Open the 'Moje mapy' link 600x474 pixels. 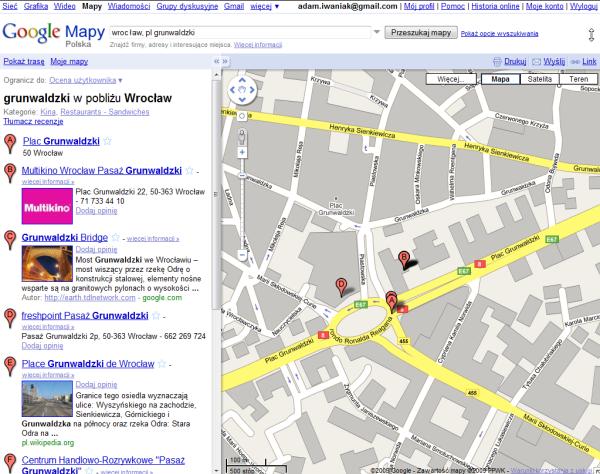(69, 61)
